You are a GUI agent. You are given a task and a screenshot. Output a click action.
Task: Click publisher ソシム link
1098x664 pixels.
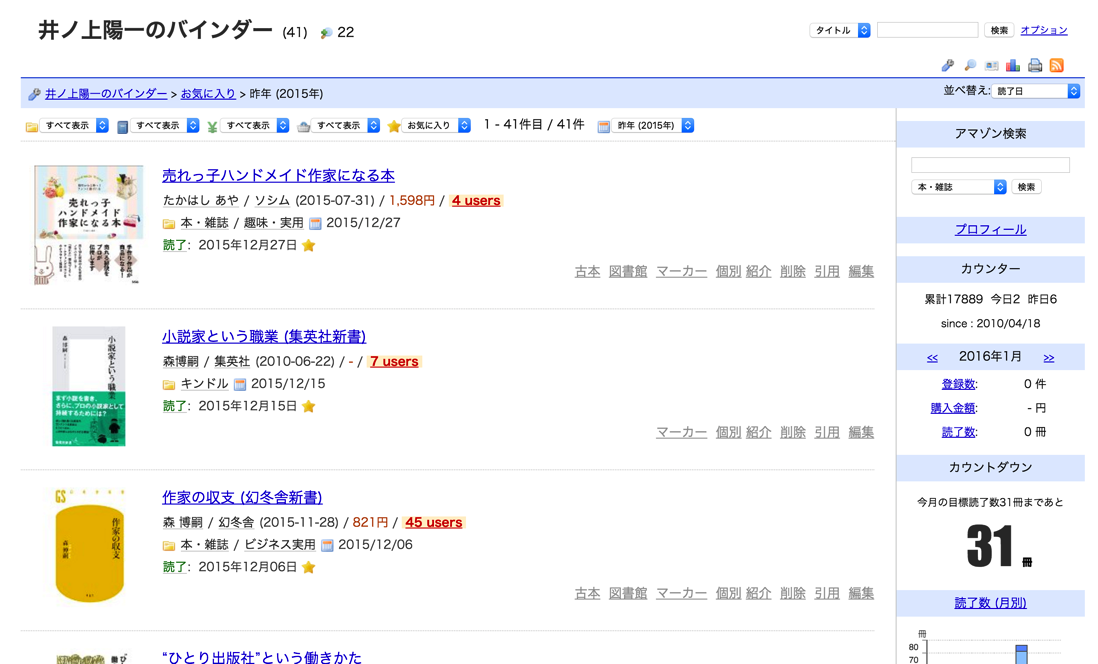272,201
